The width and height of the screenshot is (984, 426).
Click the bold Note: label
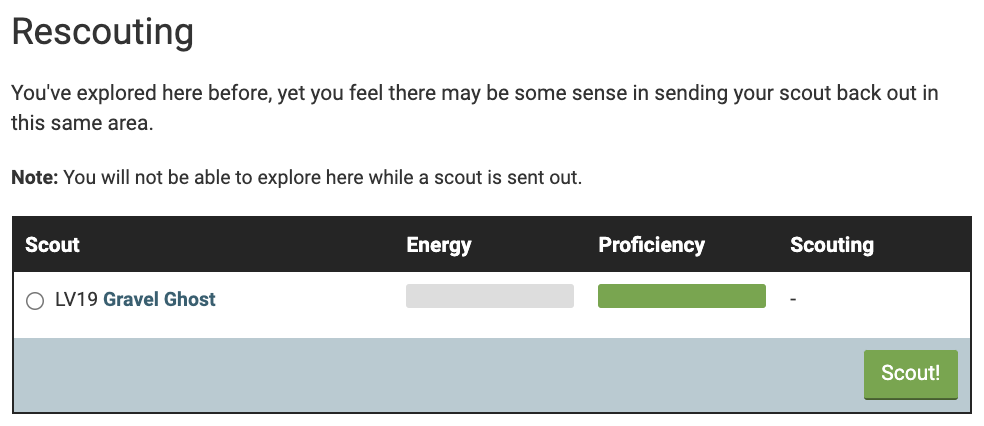coord(35,178)
